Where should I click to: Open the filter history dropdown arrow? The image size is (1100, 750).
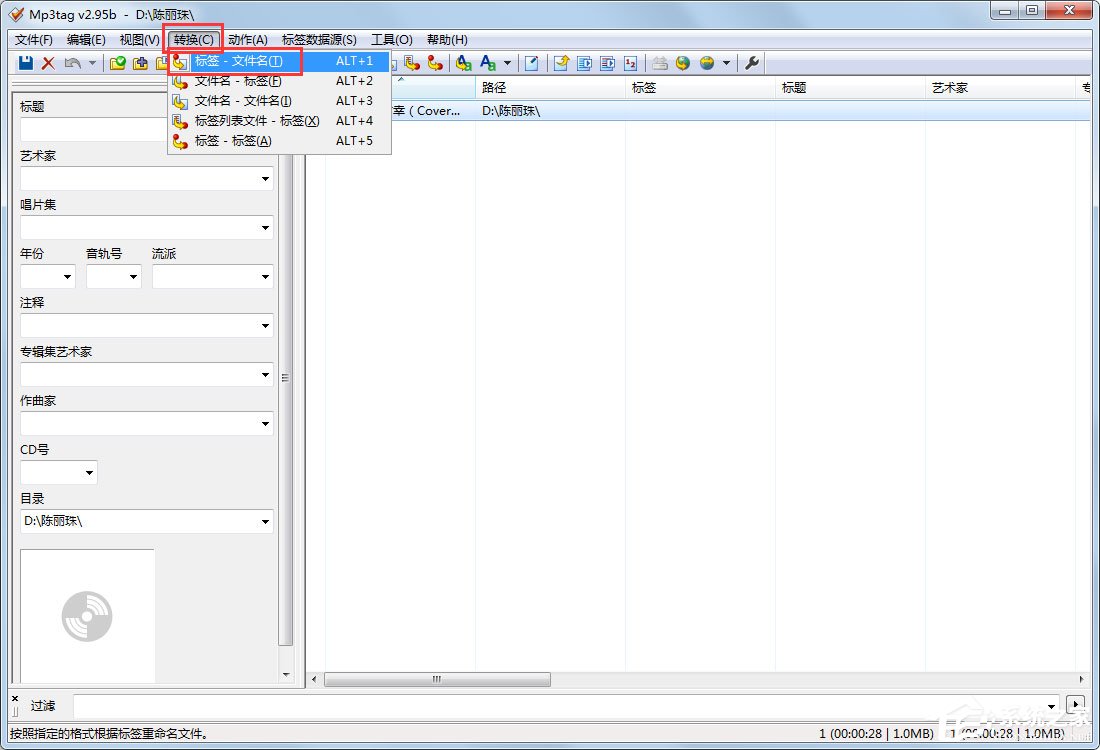1052,706
